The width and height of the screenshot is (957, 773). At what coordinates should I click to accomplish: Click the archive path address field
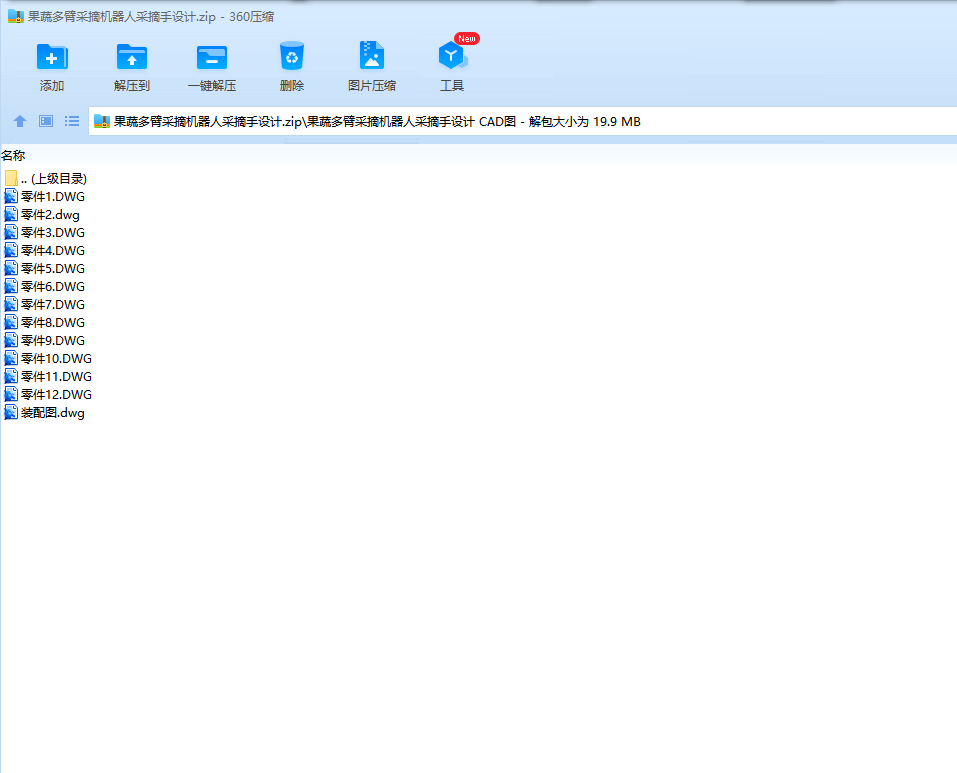coord(523,121)
